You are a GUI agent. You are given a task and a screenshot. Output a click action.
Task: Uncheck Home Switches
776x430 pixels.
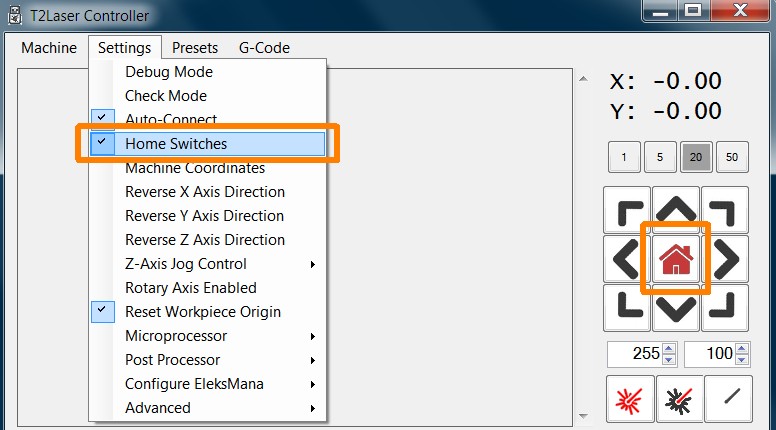tap(207, 143)
